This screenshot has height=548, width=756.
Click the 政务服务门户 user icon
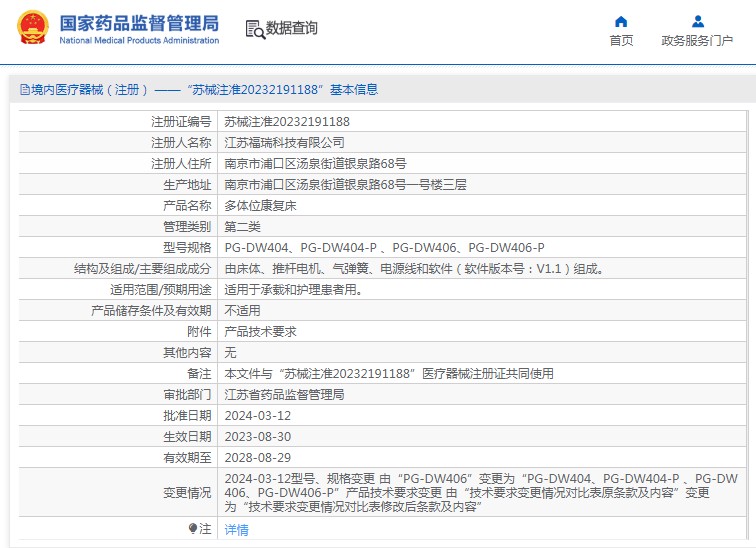click(x=698, y=21)
